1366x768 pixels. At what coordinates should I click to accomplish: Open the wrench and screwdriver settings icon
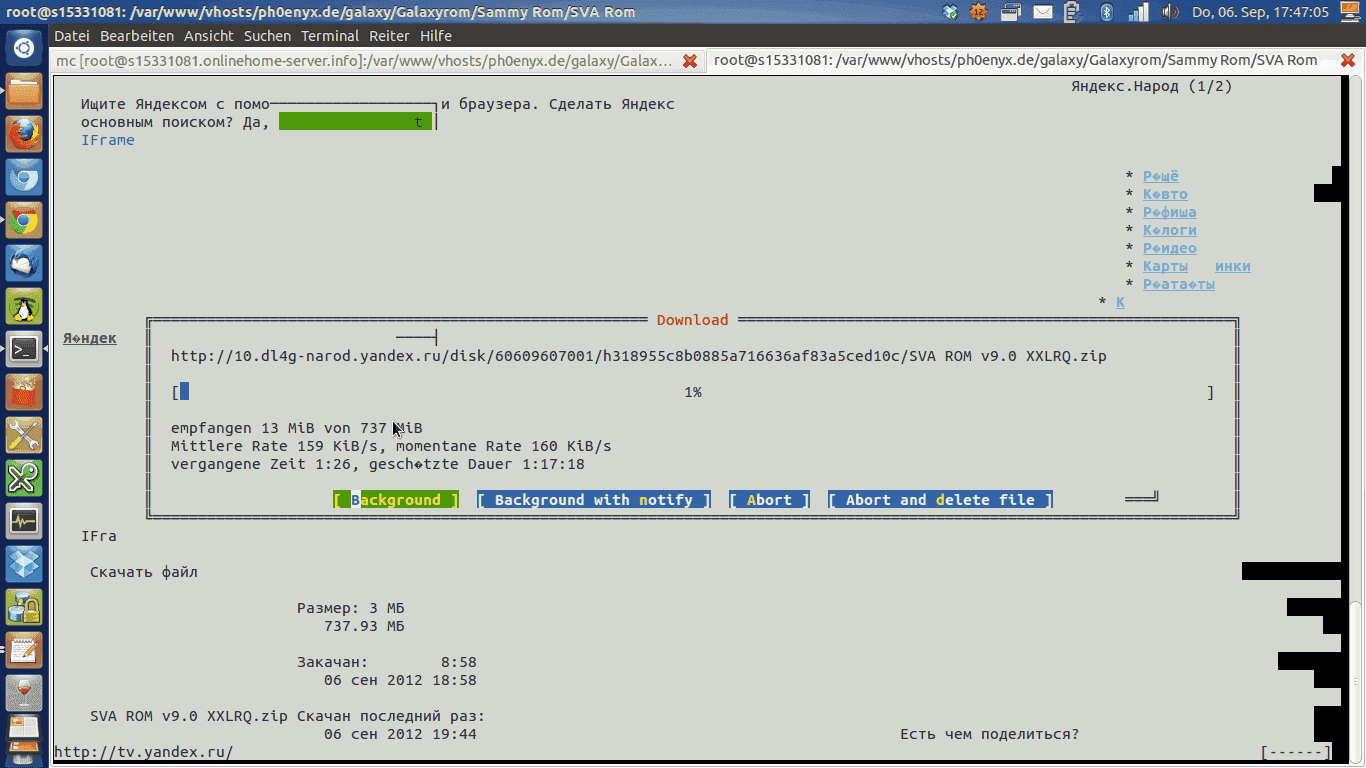(24, 435)
